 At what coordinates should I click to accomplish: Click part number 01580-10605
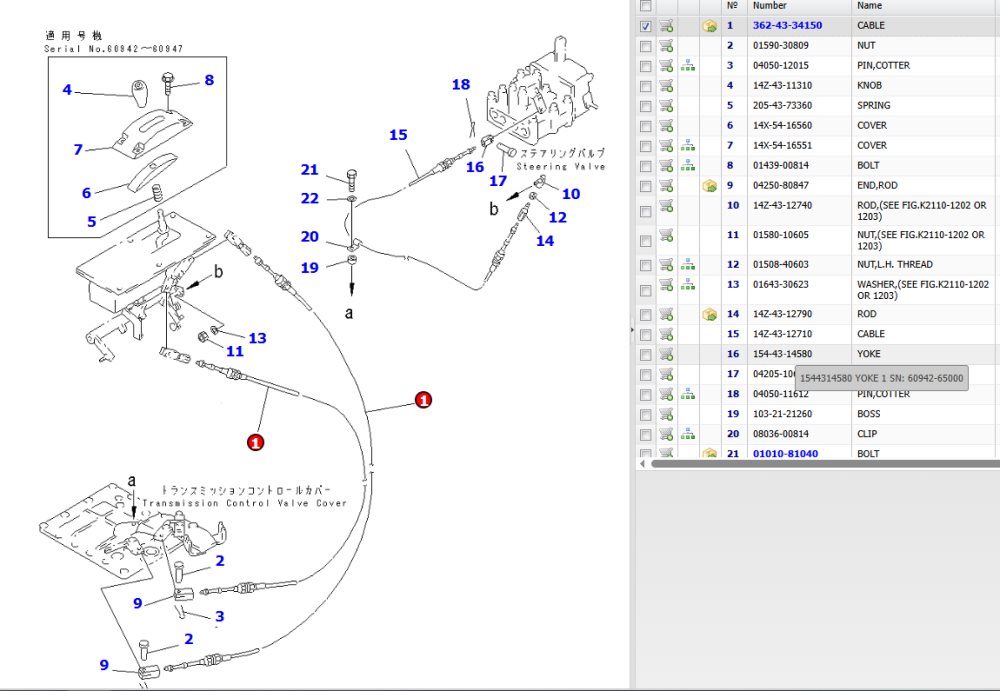coord(782,235)
